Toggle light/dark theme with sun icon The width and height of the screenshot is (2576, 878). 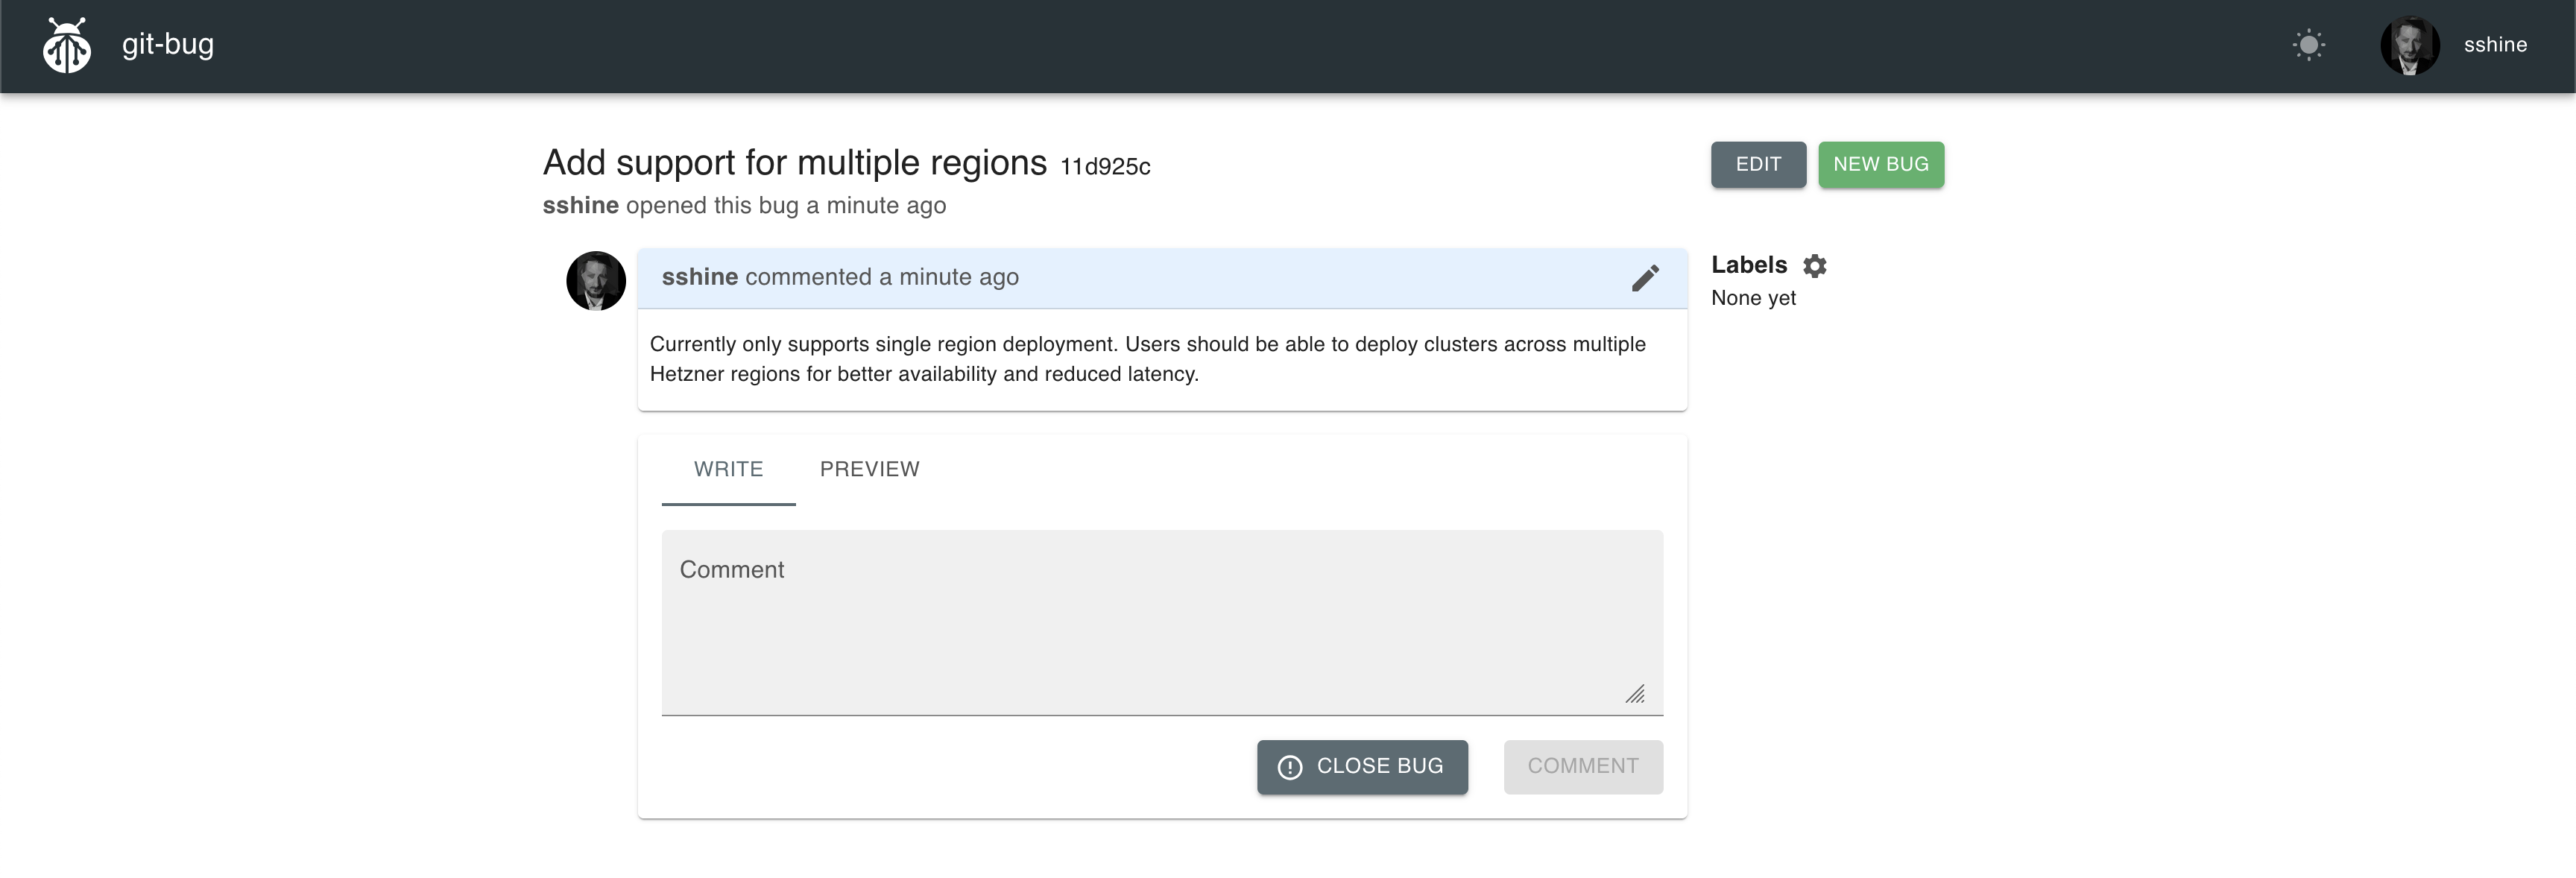click(x=2310, y=45)
